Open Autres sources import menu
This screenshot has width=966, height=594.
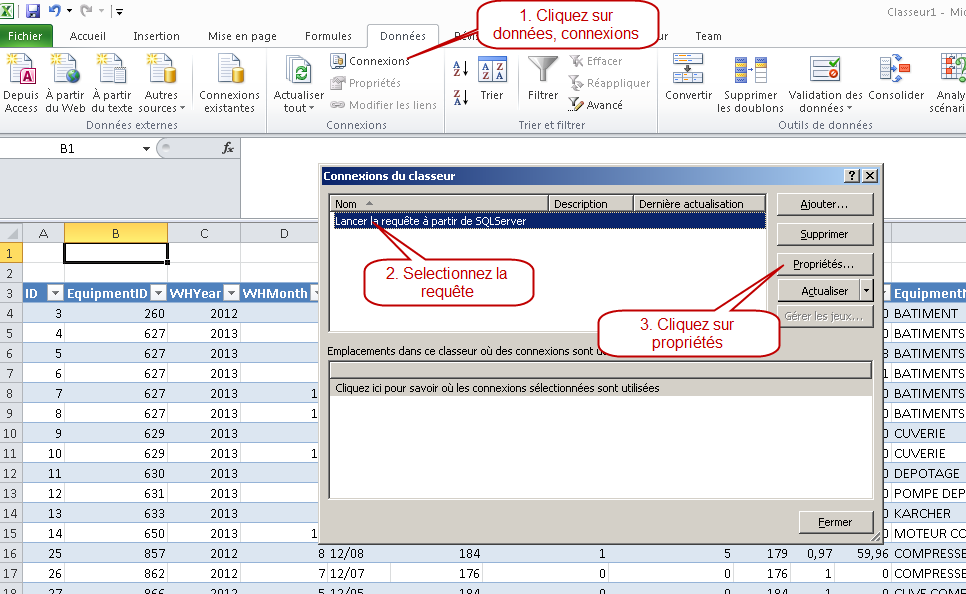(x=161, y=84)
